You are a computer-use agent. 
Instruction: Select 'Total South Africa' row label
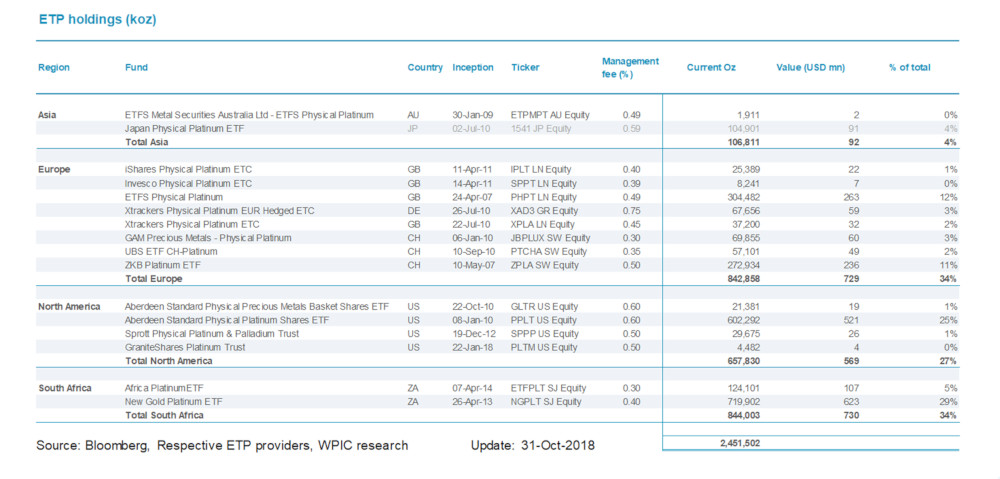[x=165, y=415]
